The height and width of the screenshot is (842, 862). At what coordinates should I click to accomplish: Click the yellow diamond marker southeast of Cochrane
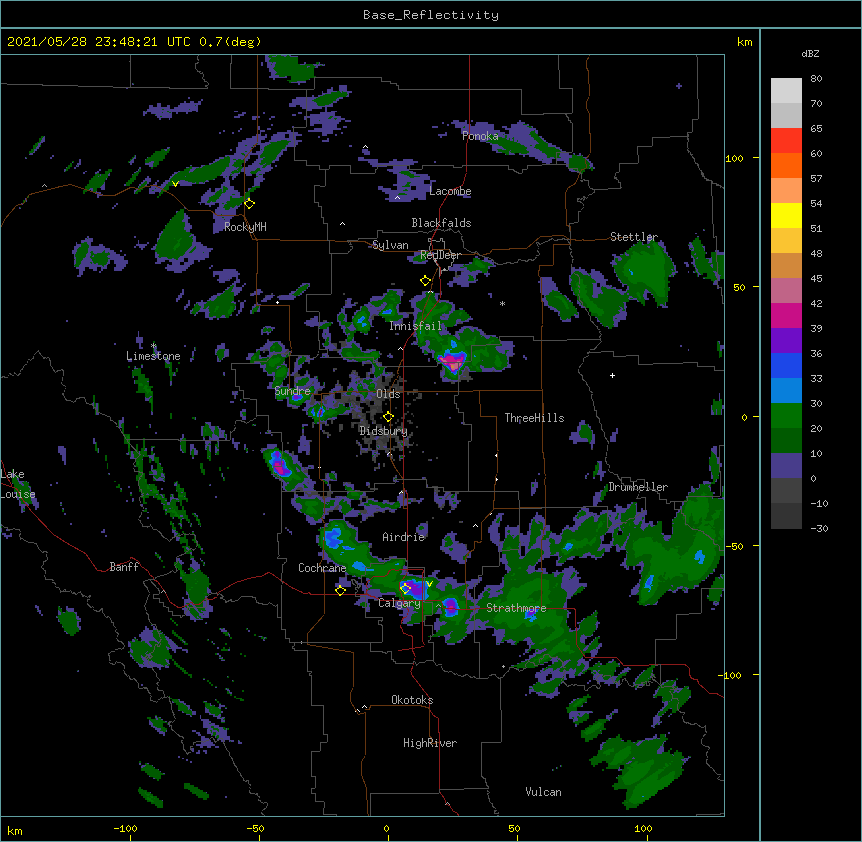click(x=340, y=591)
